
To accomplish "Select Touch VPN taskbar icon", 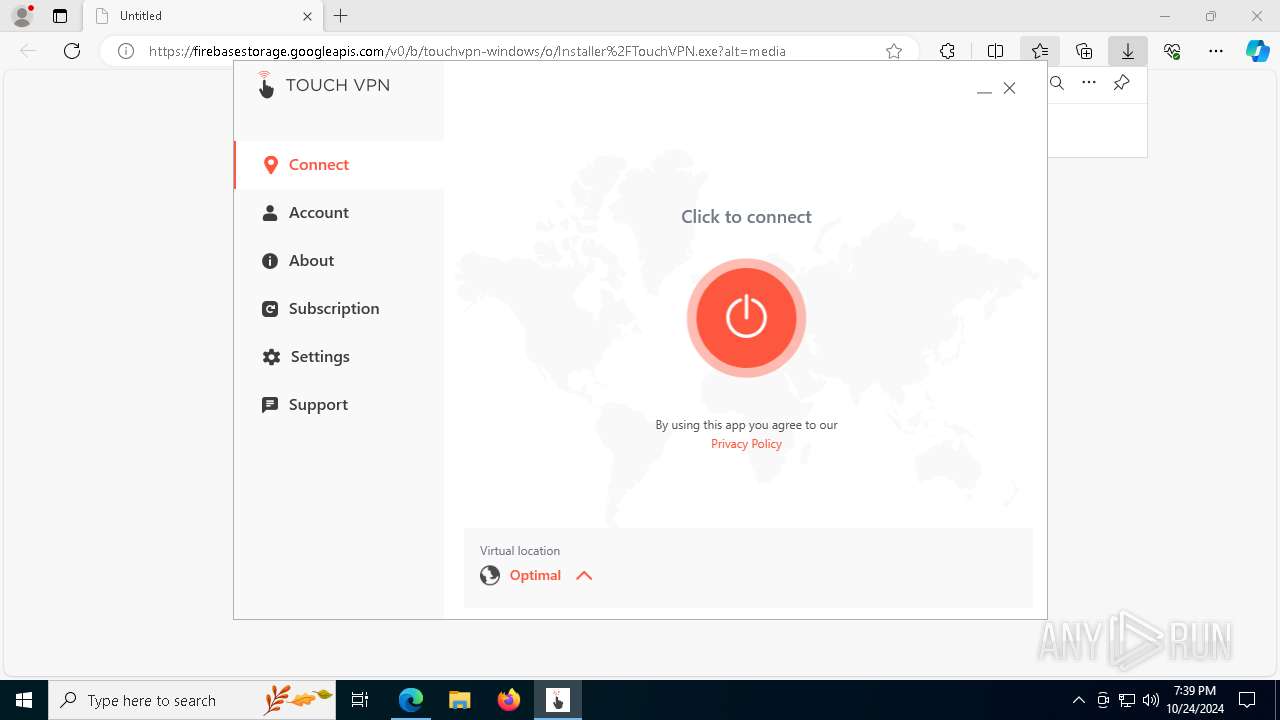I will [x=558, y=700].
